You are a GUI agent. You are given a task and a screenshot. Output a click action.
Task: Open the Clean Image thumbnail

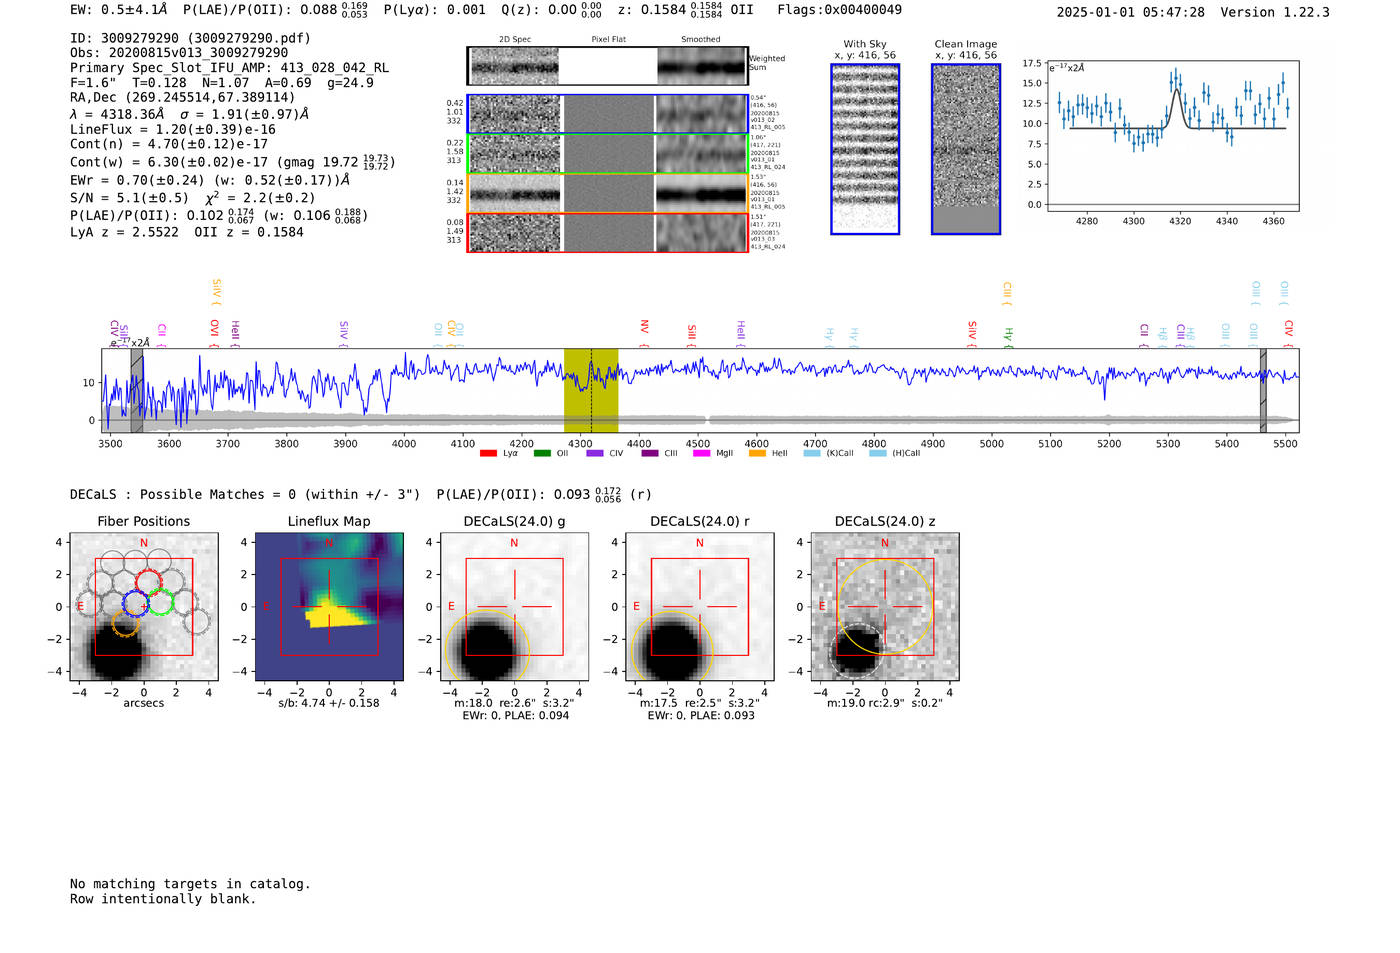point(965,149)
